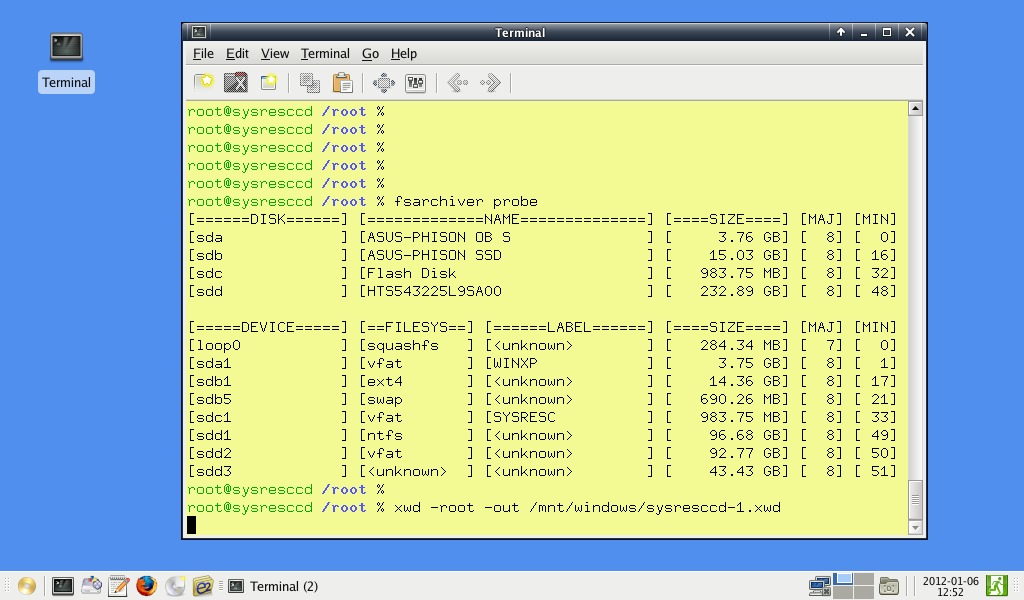1024x600 pixels.
Task: Click the 'Terminal' window title bar text
Action: (x=520, y=33)
